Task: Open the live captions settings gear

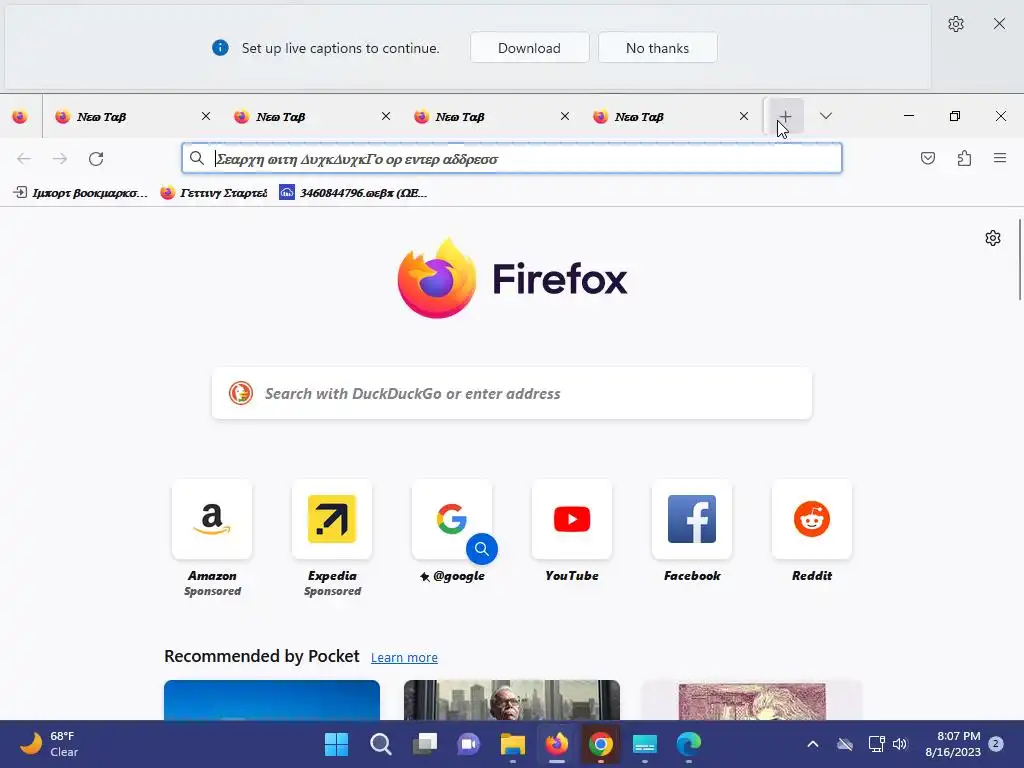Action: pos(955,24)
